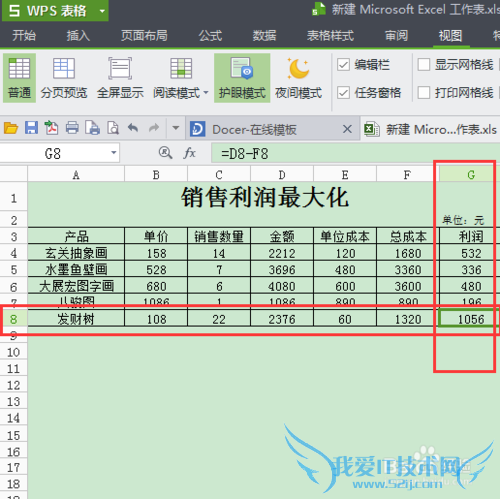Image resolution: width=500 pixels, height=499 pixels.
Task: Open the 开始 ribbon tab
Action: 24,35
